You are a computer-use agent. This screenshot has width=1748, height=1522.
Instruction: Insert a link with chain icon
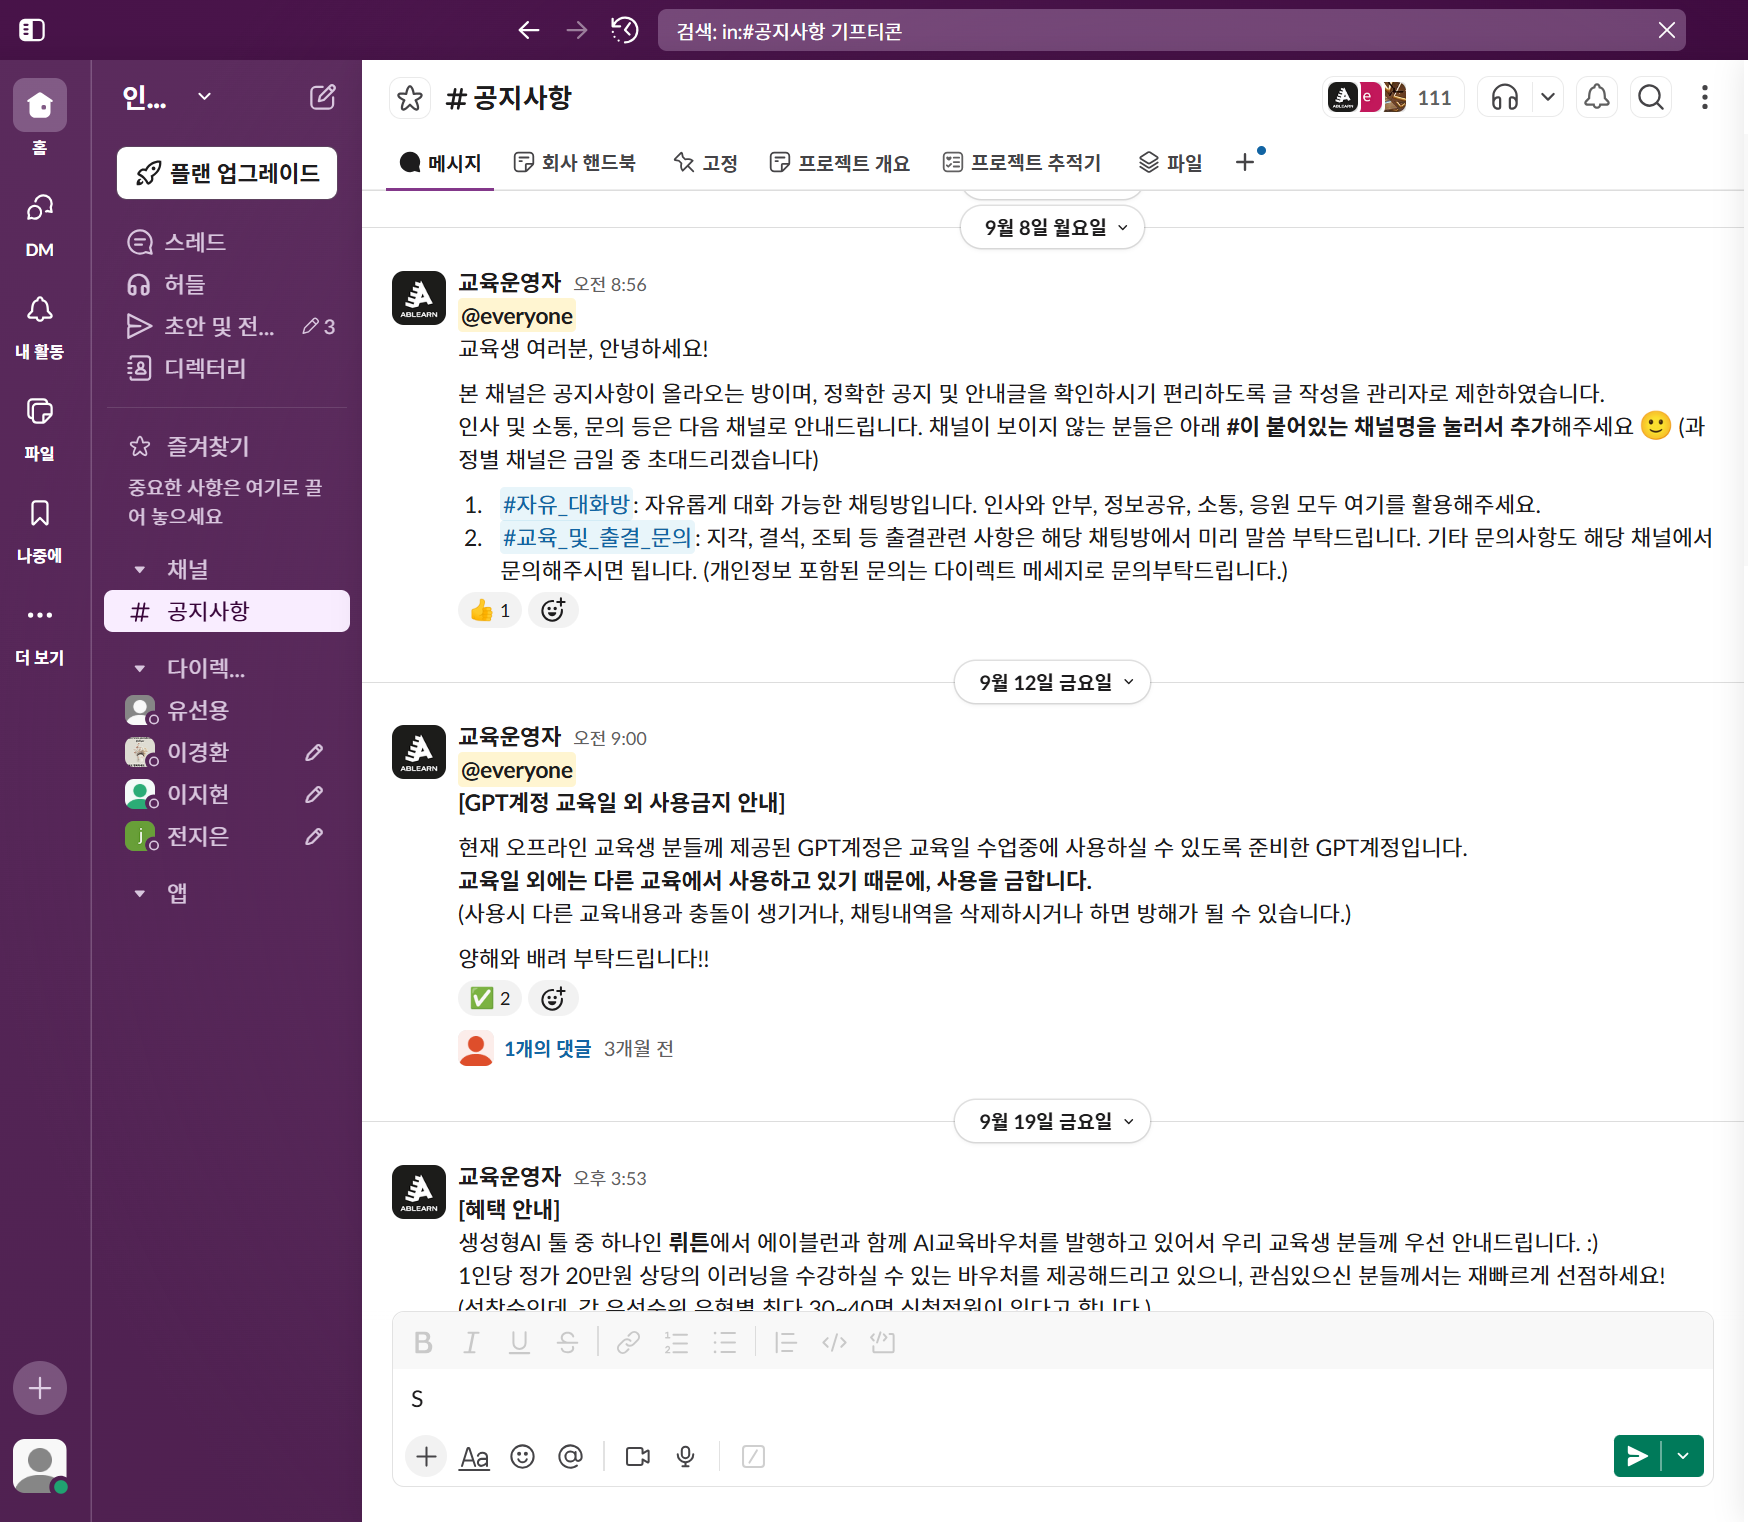[628, 1343]
